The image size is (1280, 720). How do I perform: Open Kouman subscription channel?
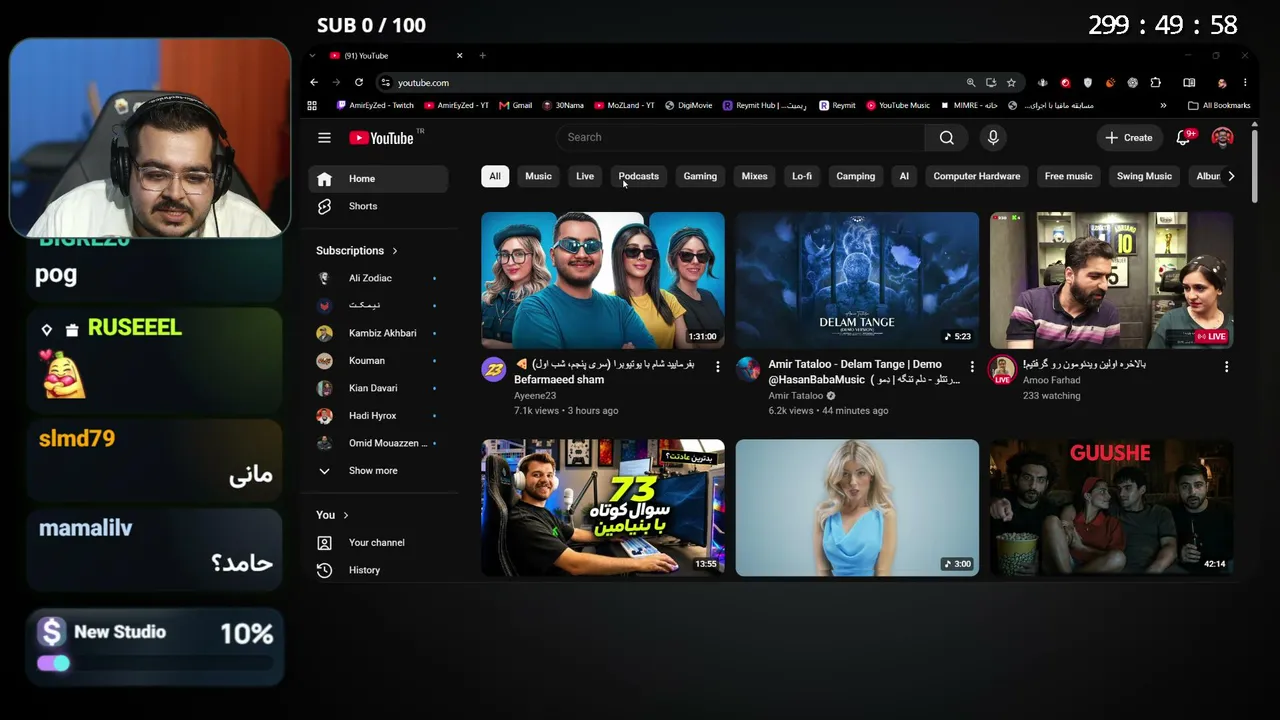click(x=379, y=361)
